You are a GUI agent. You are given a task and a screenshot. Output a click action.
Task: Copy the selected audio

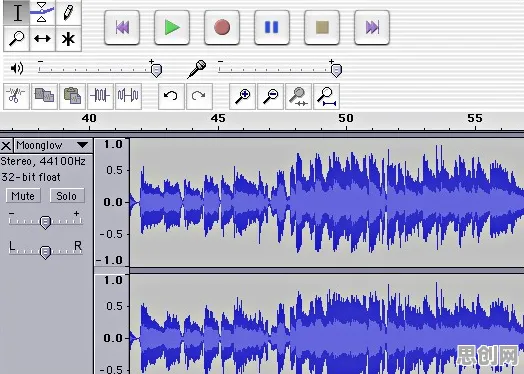click(x=44, y=96)
